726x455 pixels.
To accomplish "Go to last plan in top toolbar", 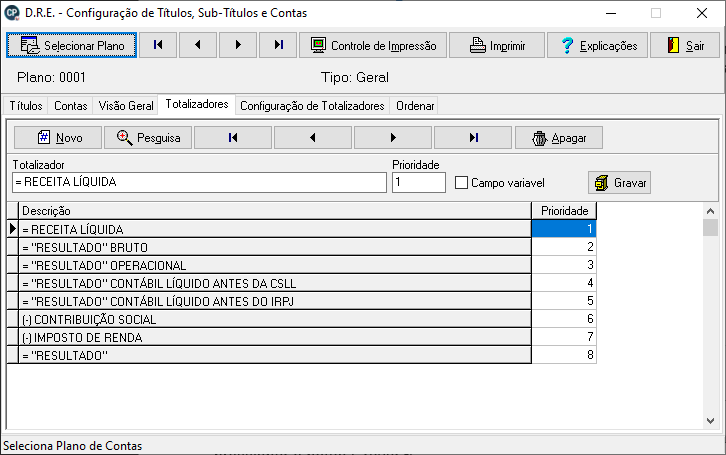I will point(278,45).
